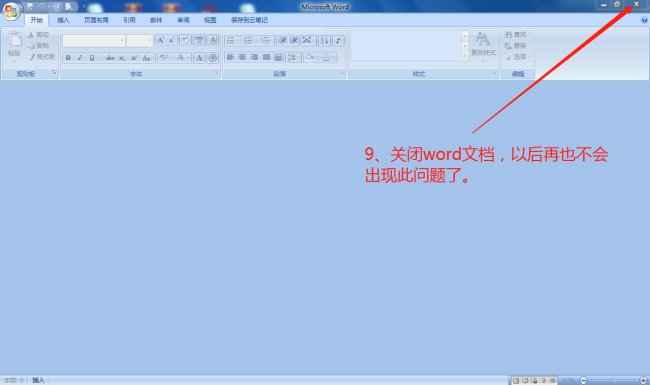Viewport: 650px width, 385px height.
Task: Click the Align Left icon
Action: pos(230,57)
